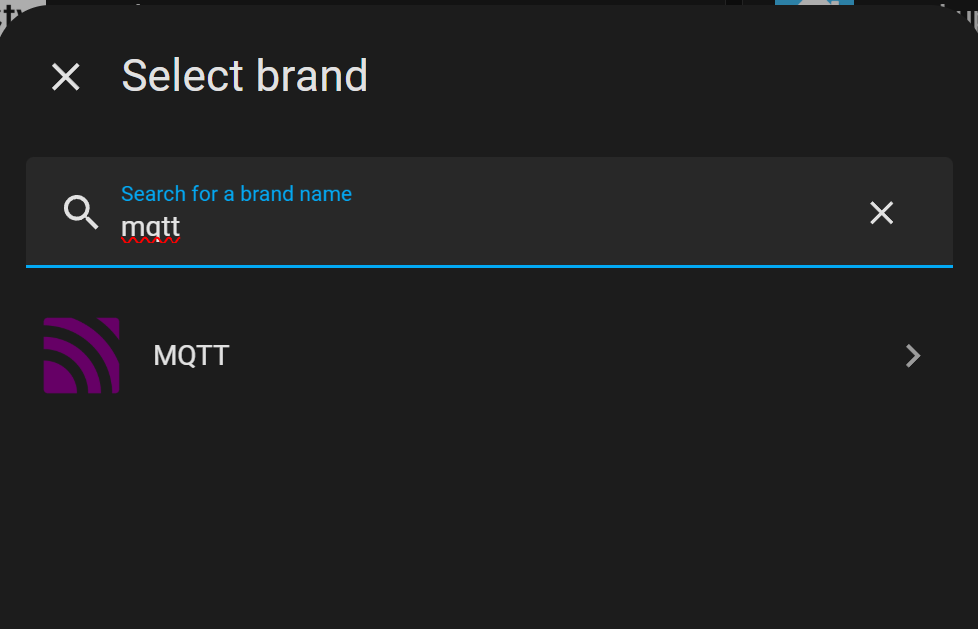Open MQTT details via the disclosure chevron
978x629 pixels.
[912, 355]
